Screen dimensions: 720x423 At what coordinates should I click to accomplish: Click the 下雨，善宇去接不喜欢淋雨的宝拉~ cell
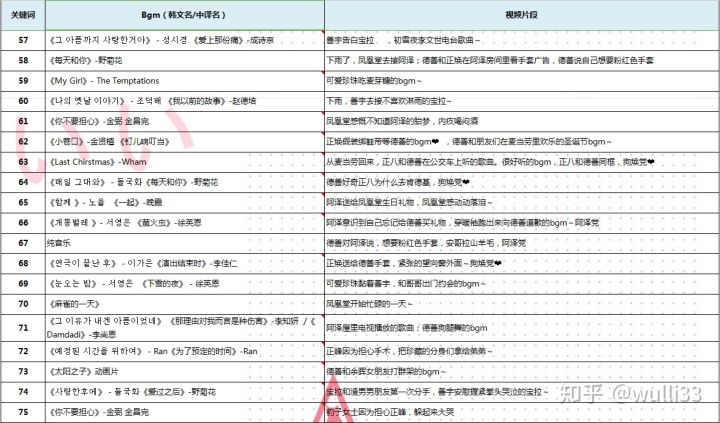(x=522, y=101)
